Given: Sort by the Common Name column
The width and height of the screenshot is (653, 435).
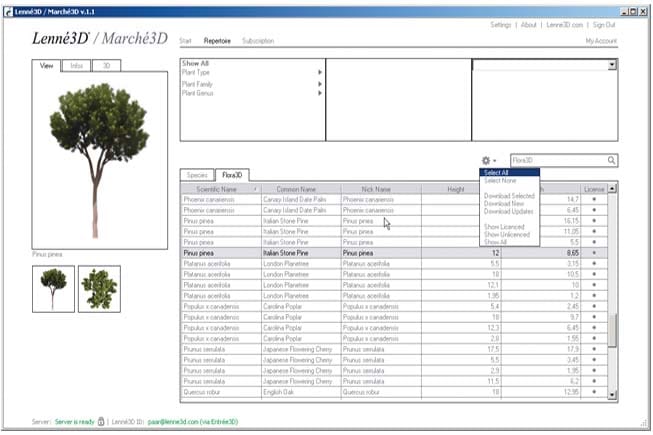Looking at the screenshot, I should coord(301,189).
